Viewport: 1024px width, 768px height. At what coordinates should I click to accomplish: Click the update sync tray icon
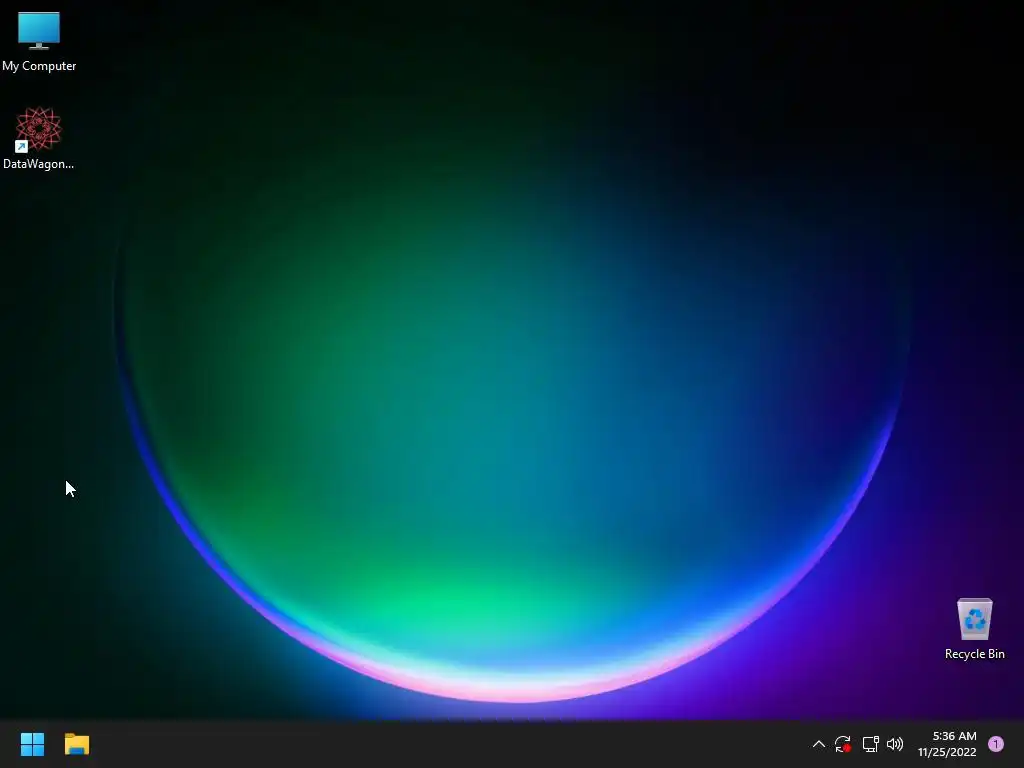click(x=842, y=744)
